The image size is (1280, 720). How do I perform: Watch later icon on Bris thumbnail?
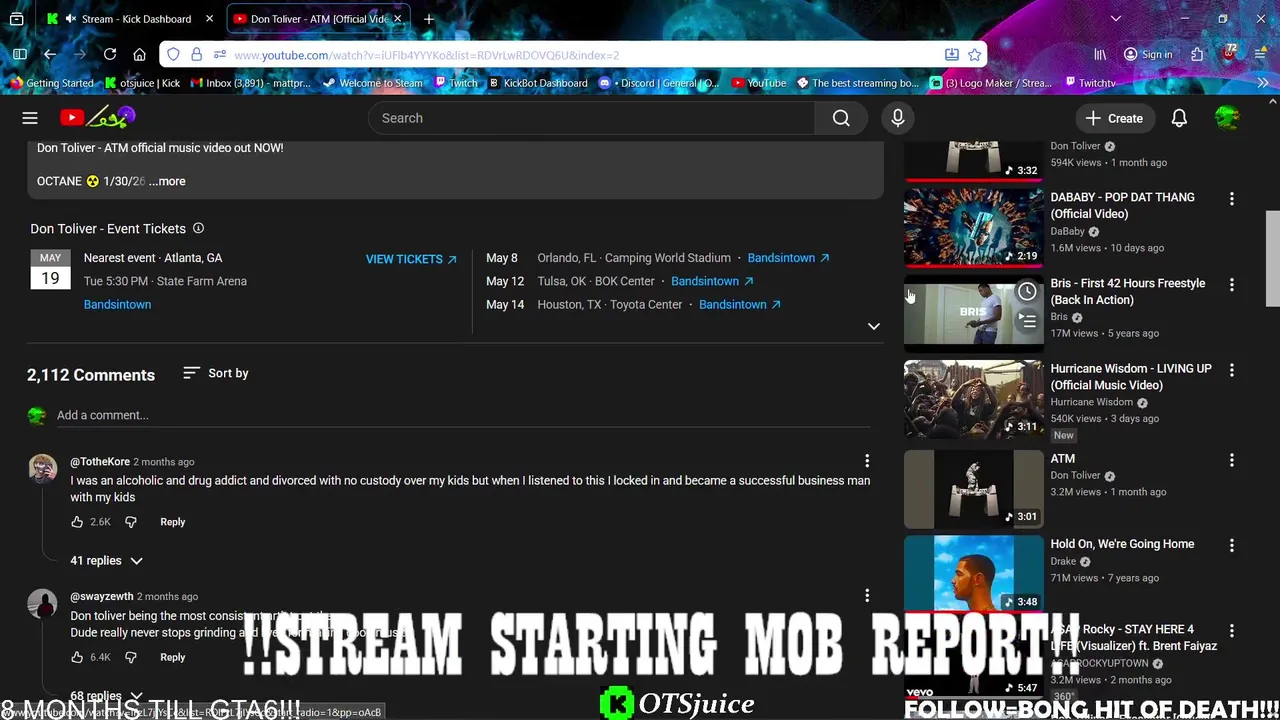1027,292
